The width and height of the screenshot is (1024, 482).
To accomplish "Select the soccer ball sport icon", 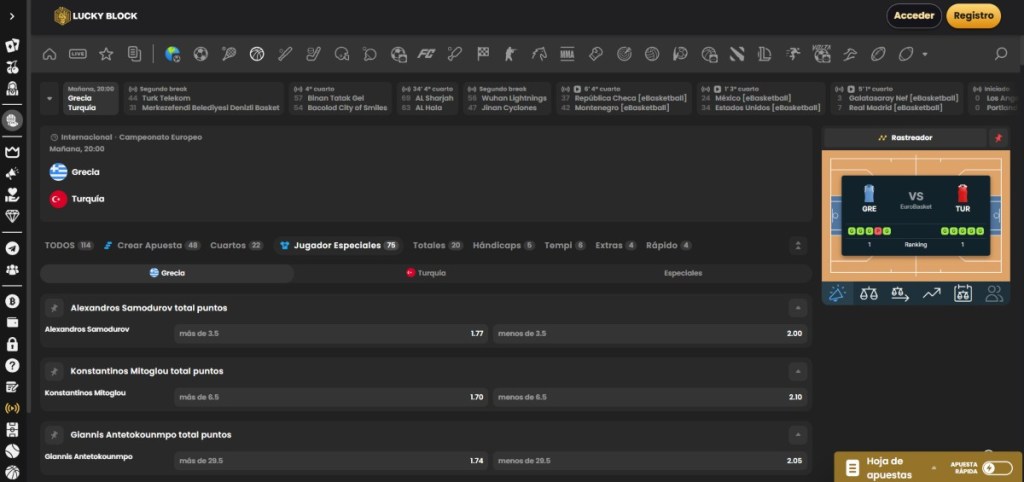I will (x=200, y=54).
